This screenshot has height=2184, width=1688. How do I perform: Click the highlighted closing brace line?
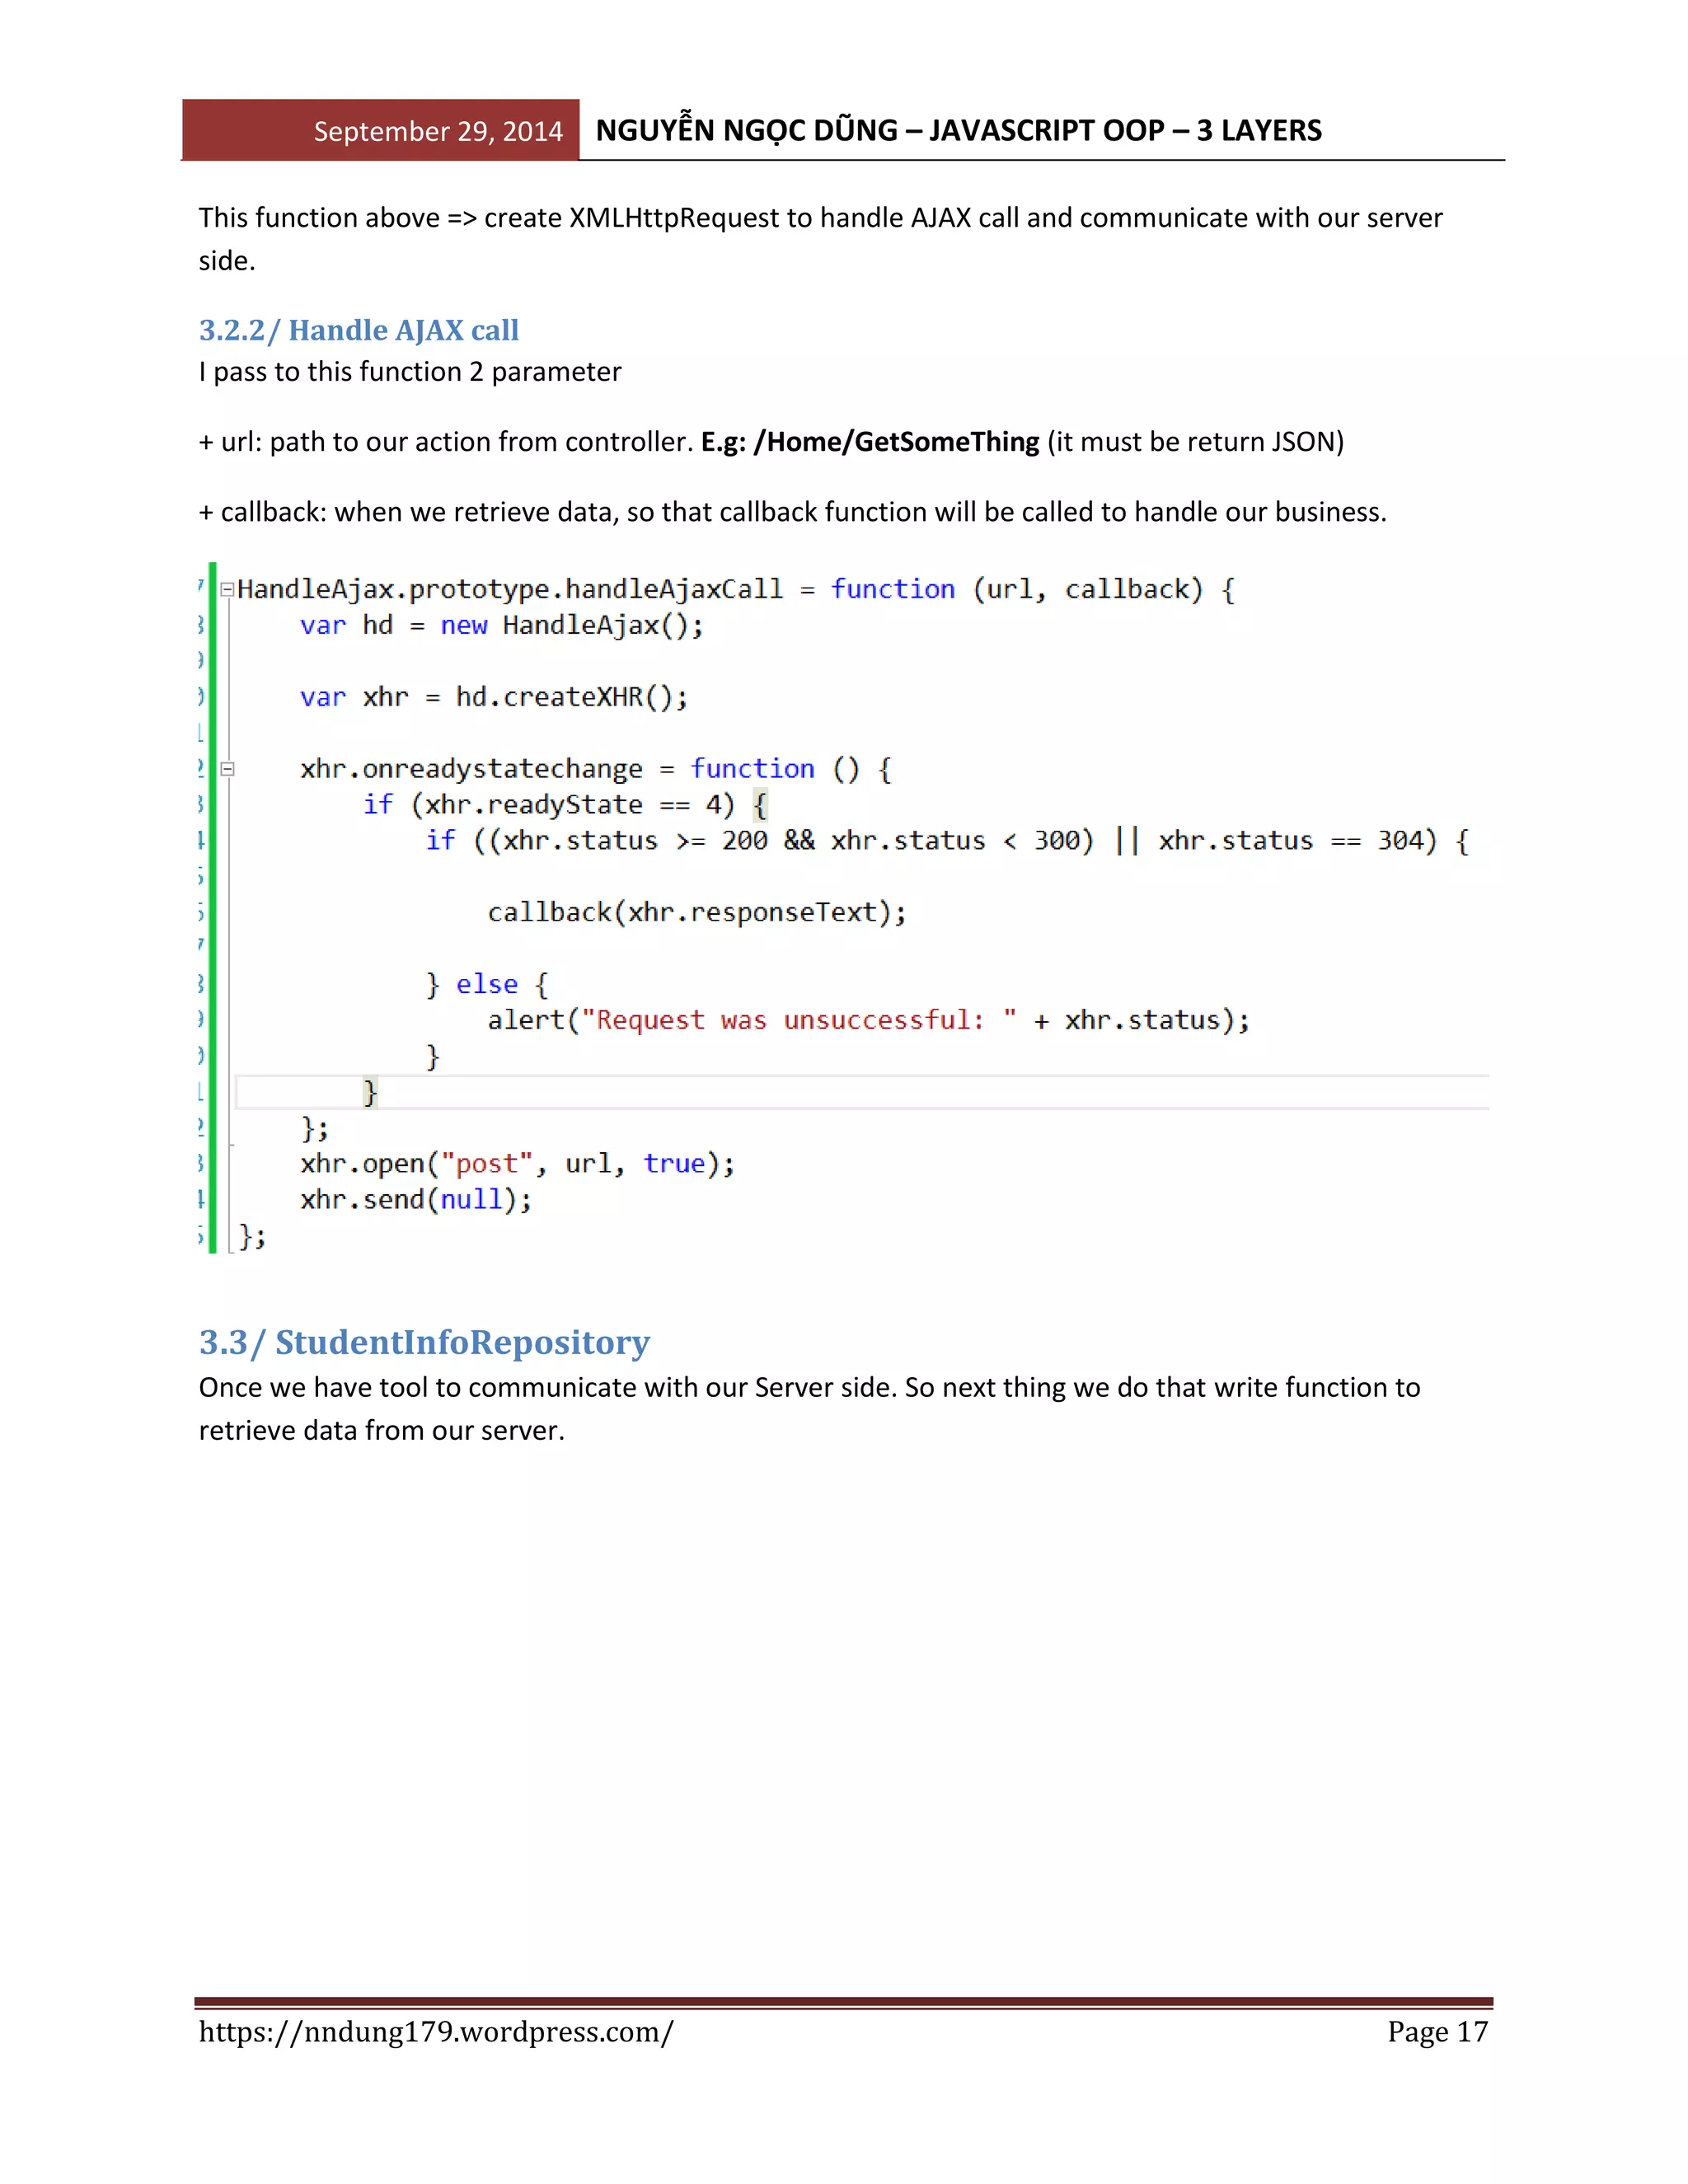pos(370,1092)
